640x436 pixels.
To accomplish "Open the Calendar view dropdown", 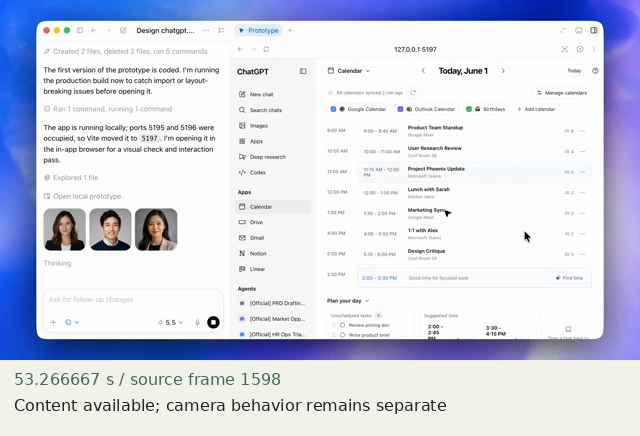I will pyautogui.click(x=349, y=71).
